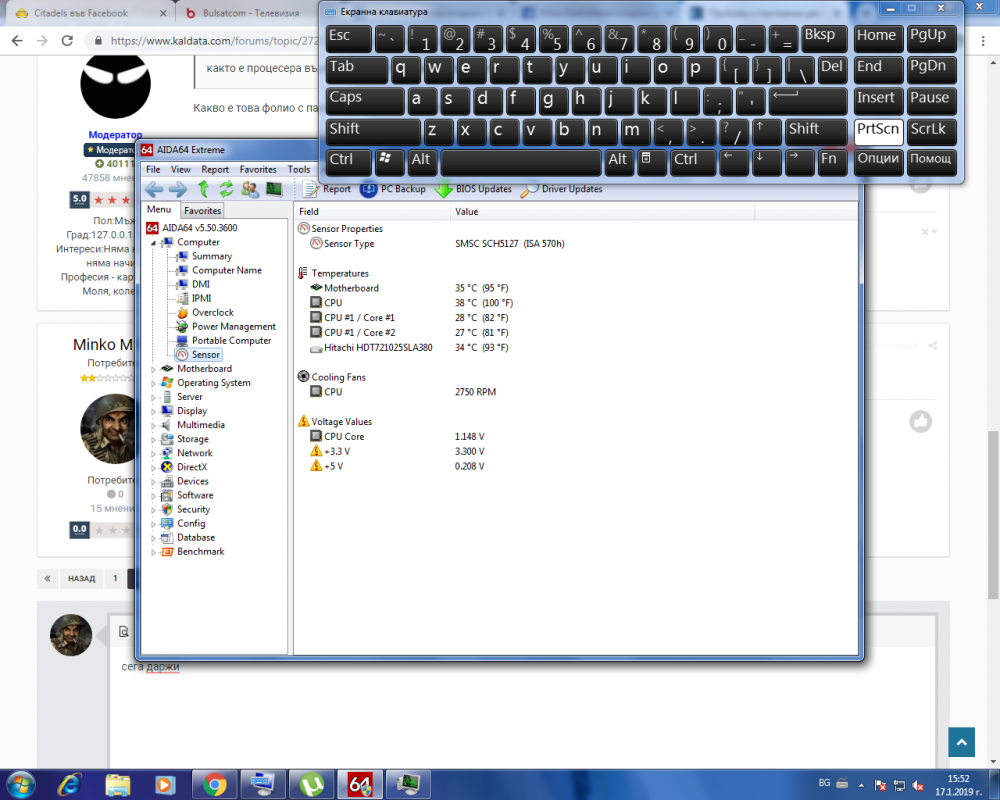1000x800 pixels.
Task: Click the AIDA64 back navigation arrow
Action: 154,189
